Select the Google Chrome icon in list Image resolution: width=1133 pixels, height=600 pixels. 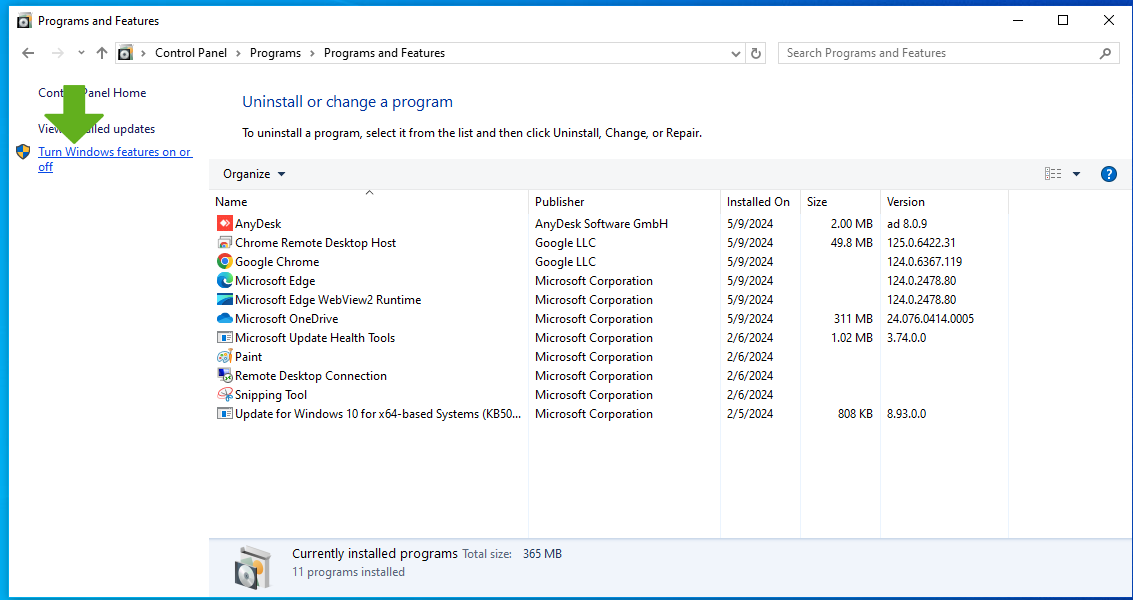pos(224,262)
